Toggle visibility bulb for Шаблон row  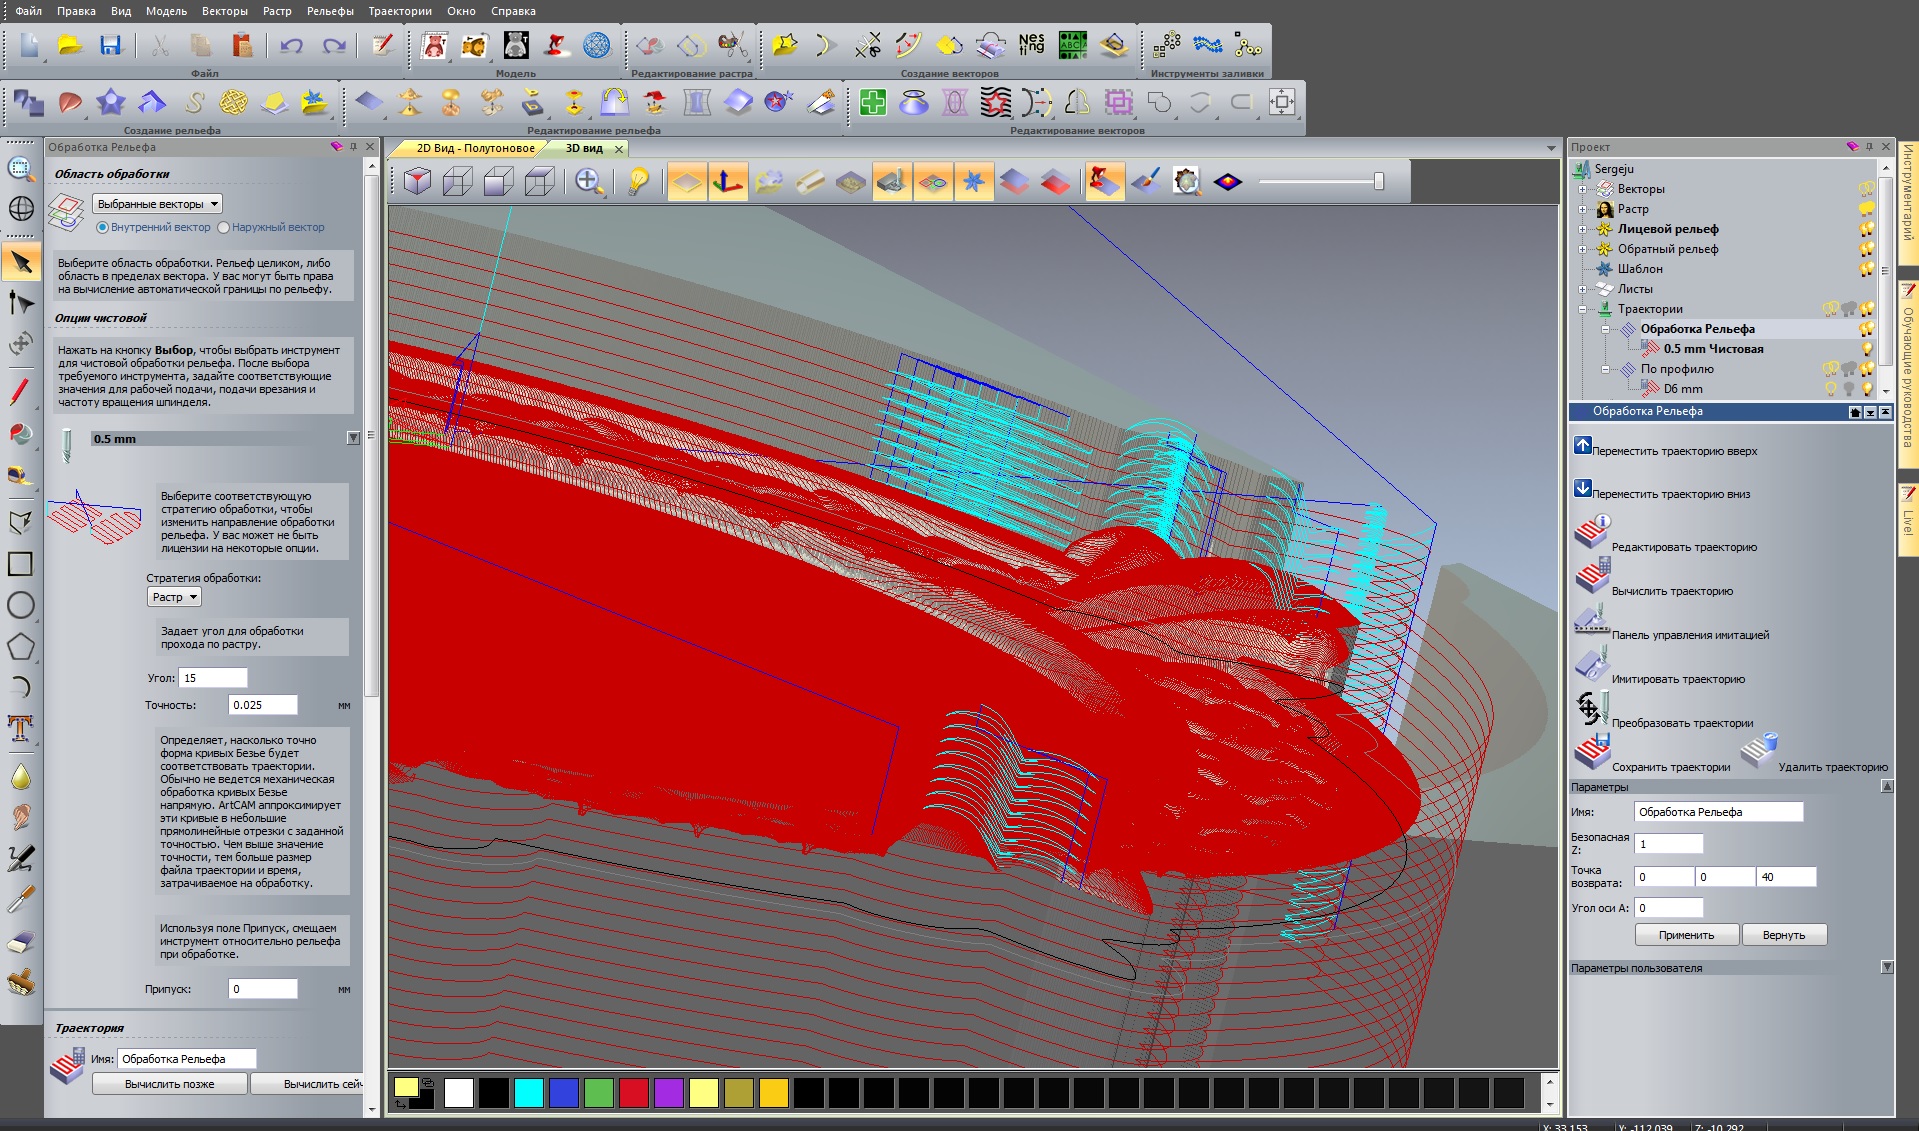(1866, 269)
